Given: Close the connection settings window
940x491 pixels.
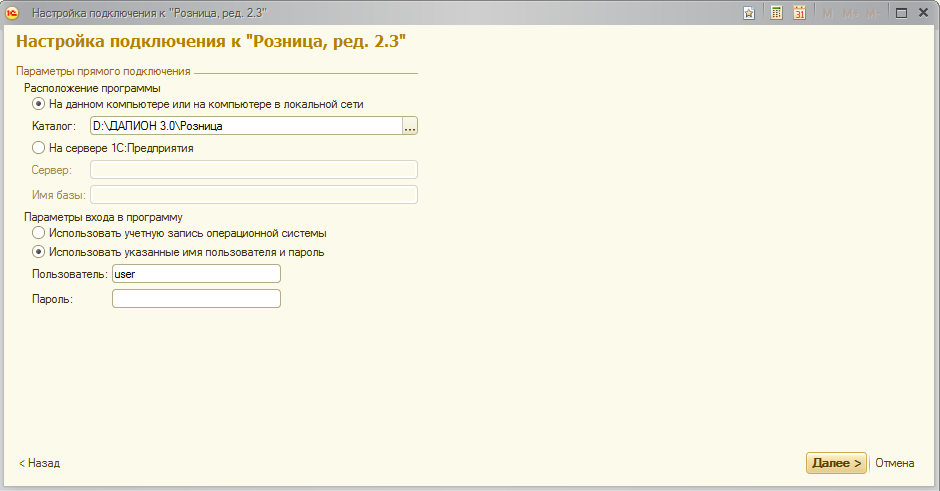Looking at the screenshot, I should 924,13.
